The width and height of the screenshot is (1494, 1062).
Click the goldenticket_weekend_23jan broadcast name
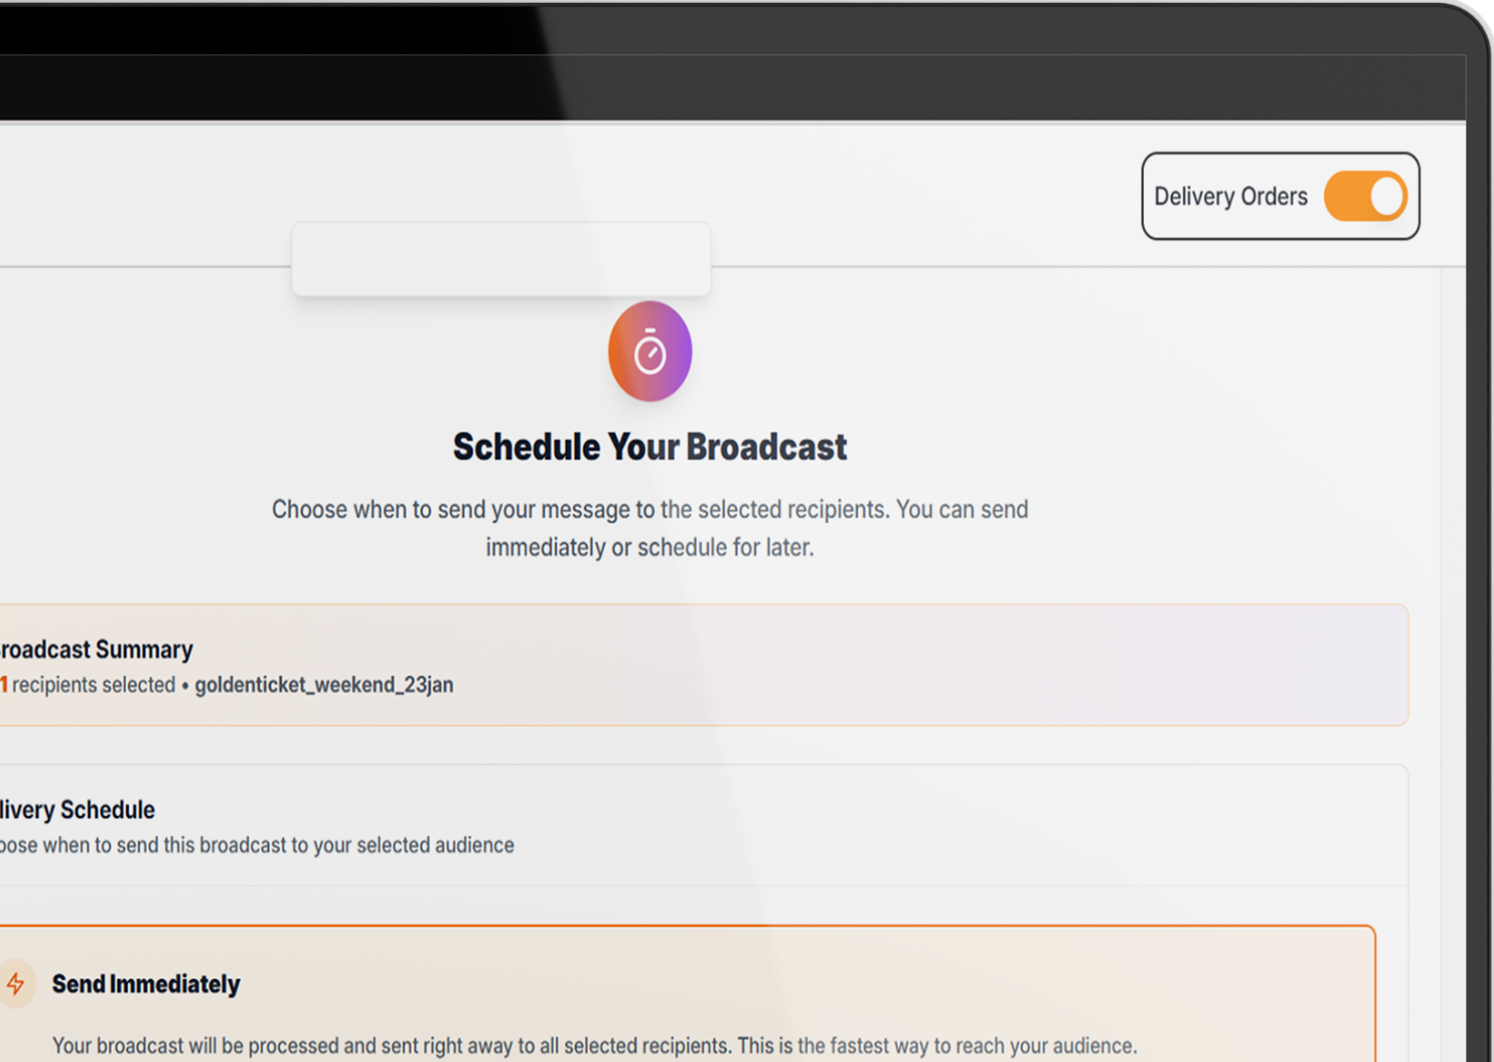tap(324, 685)
